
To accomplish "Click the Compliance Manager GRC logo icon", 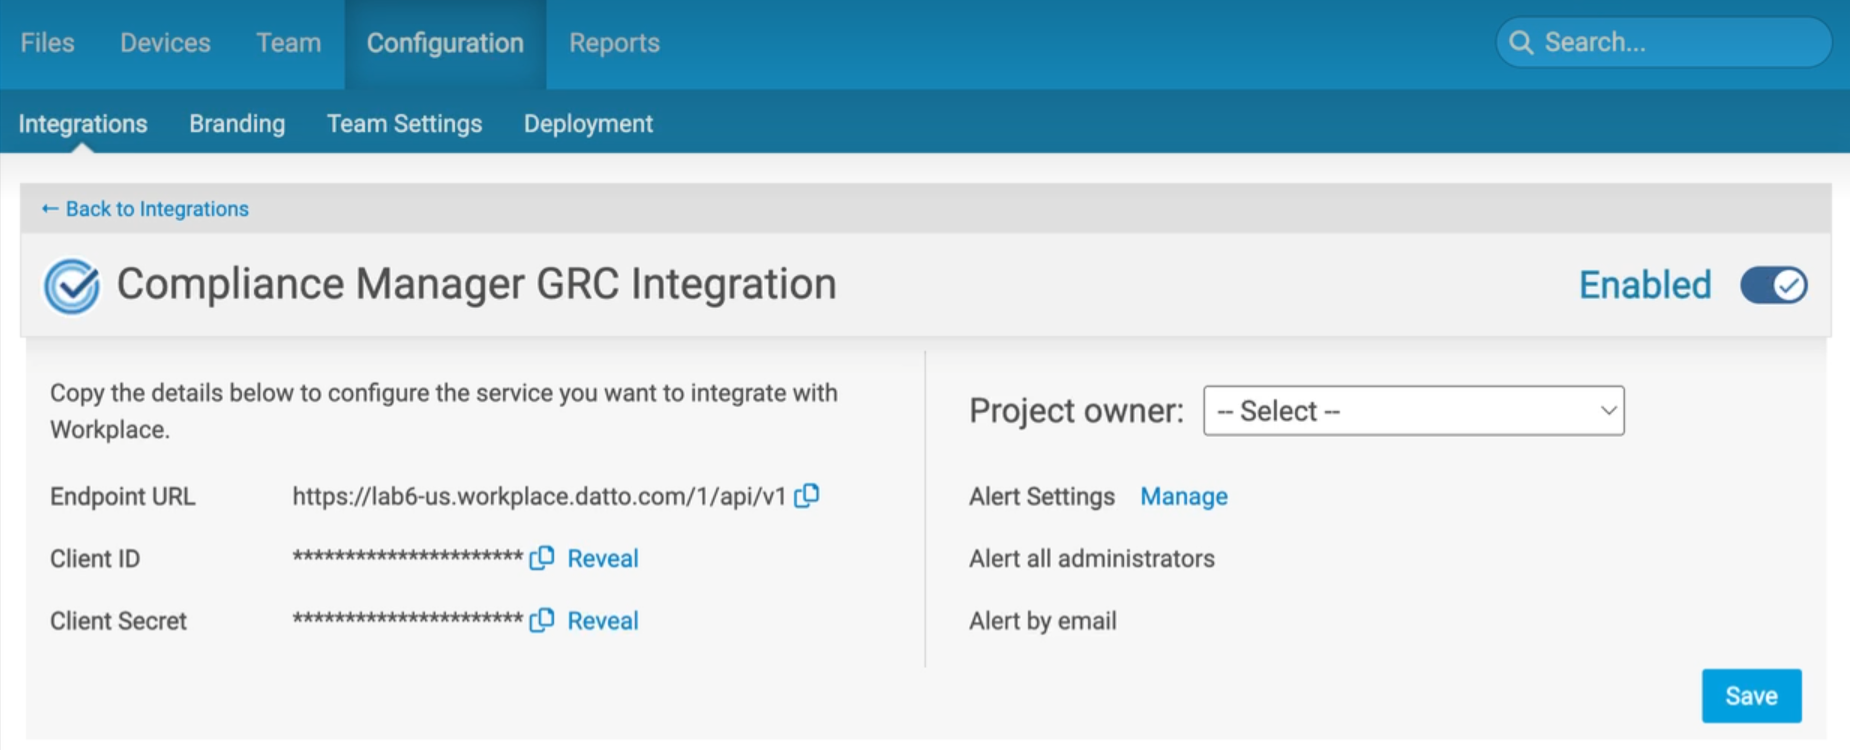I will click(x=72, y=286).
